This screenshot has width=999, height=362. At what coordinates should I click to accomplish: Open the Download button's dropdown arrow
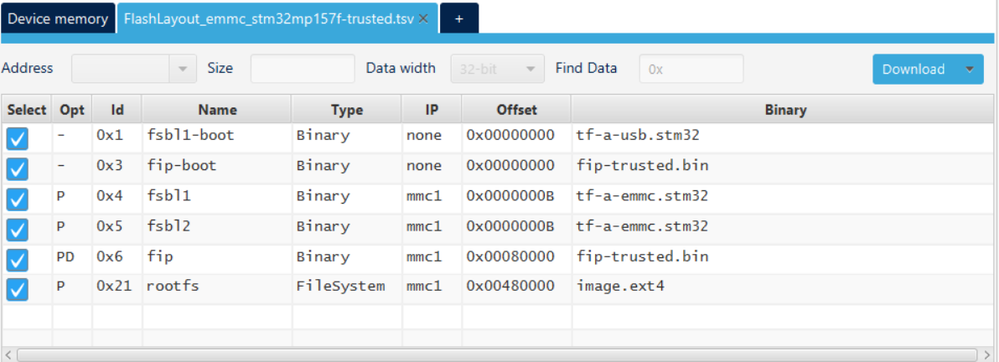click(970, 69)
